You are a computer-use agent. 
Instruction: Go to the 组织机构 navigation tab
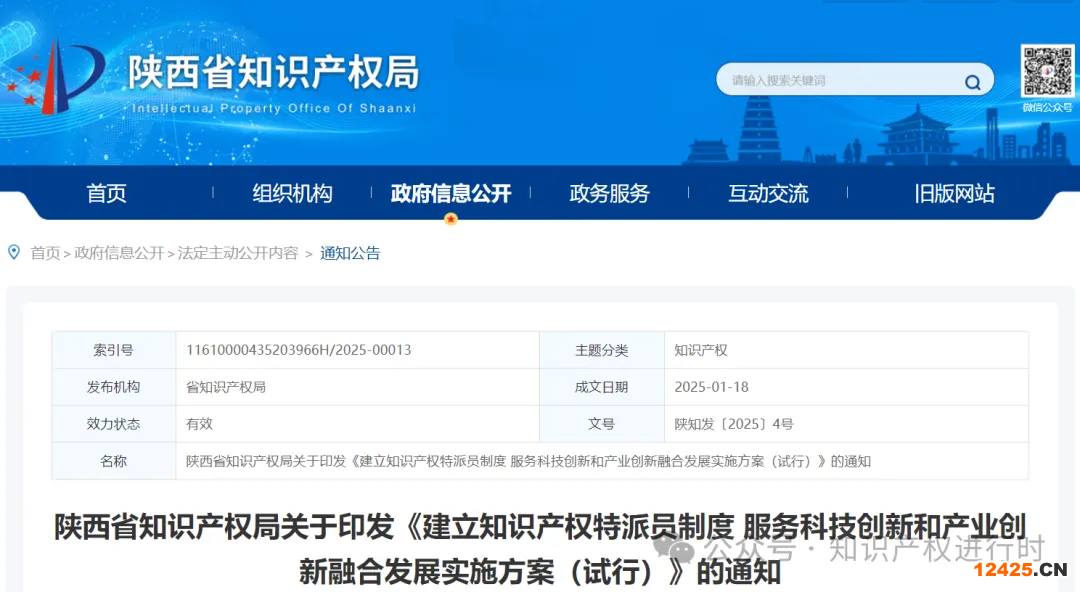pos(292,194)
